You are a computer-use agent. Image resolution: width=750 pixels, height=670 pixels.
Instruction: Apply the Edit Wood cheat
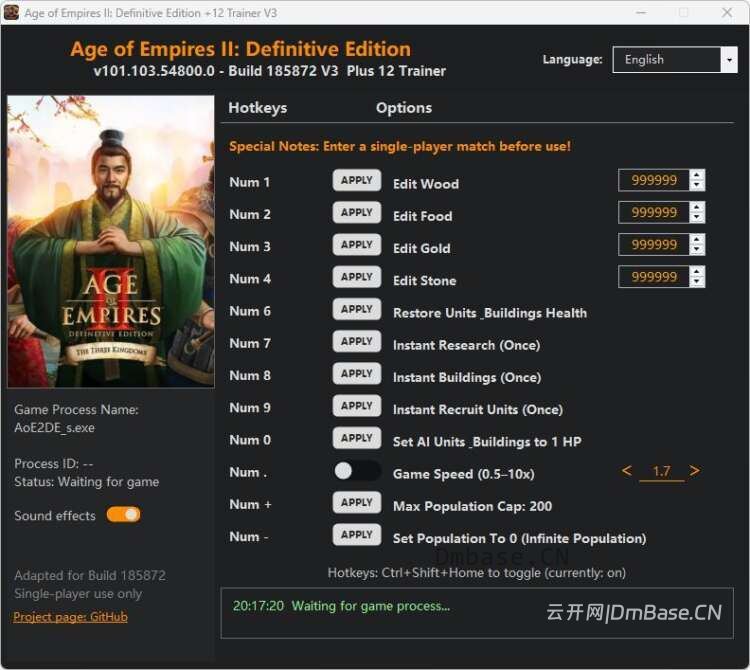(x=357, y=180)
